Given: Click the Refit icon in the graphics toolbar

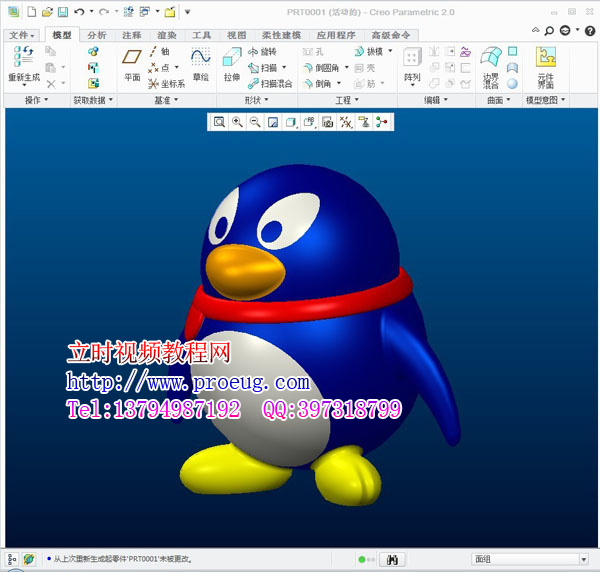Looking at the screenshot, I should 219,122.
